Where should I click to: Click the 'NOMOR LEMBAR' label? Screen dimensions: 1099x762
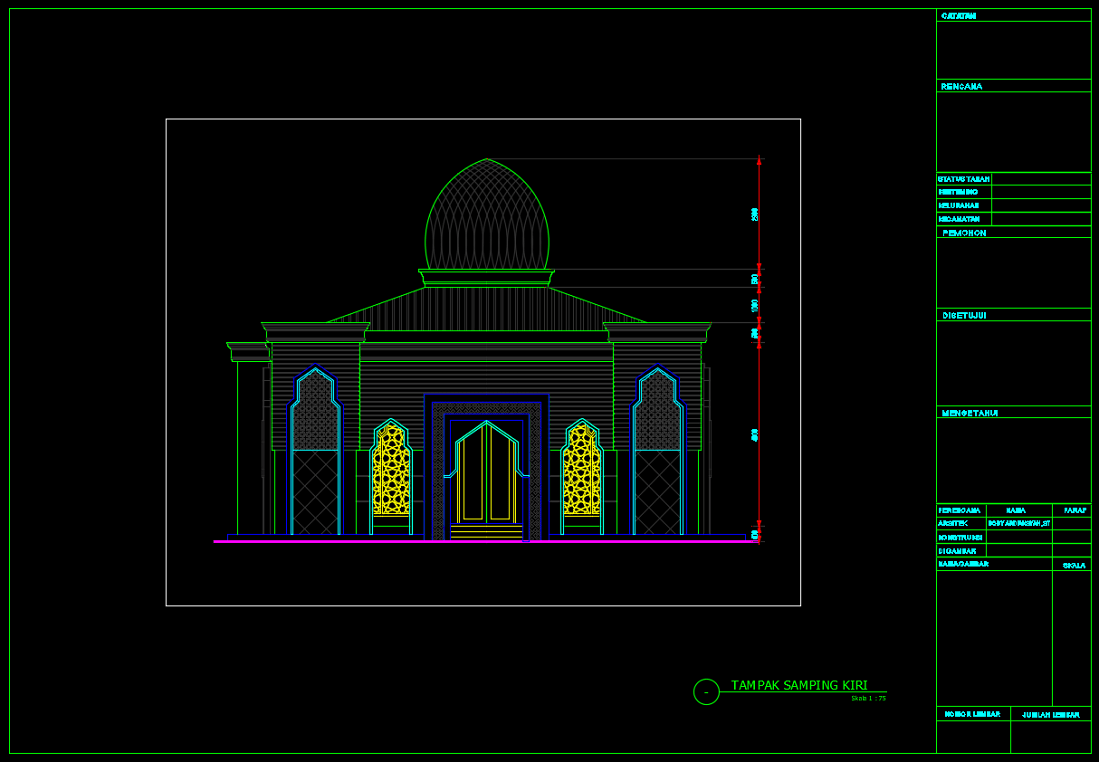click(x=972, y=714)
